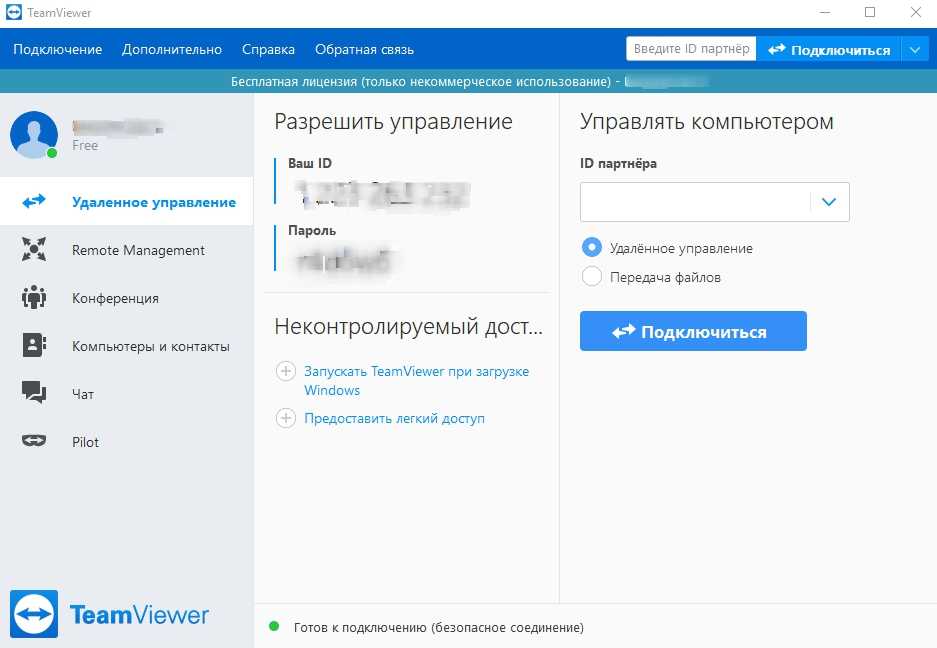Expand the ID партнёра dropdown arrow
Viewport: 937px width, 648px height.
pos(828,202)
